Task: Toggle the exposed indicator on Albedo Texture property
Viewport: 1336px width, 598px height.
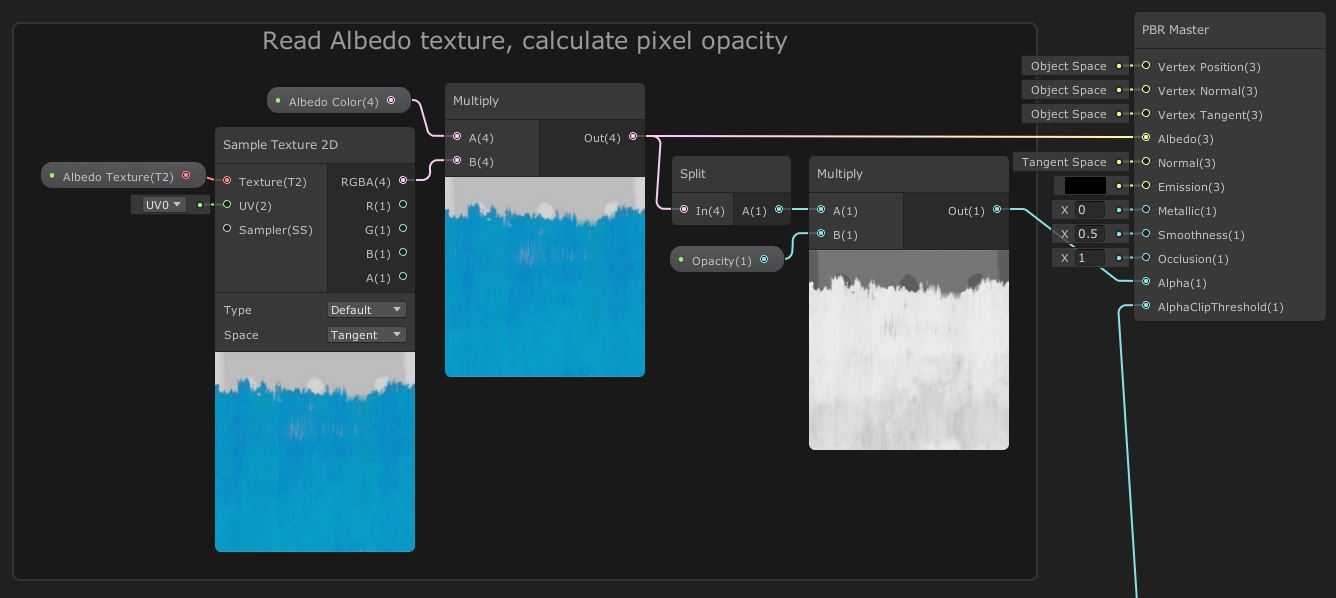Action: (x=52, y=174)
